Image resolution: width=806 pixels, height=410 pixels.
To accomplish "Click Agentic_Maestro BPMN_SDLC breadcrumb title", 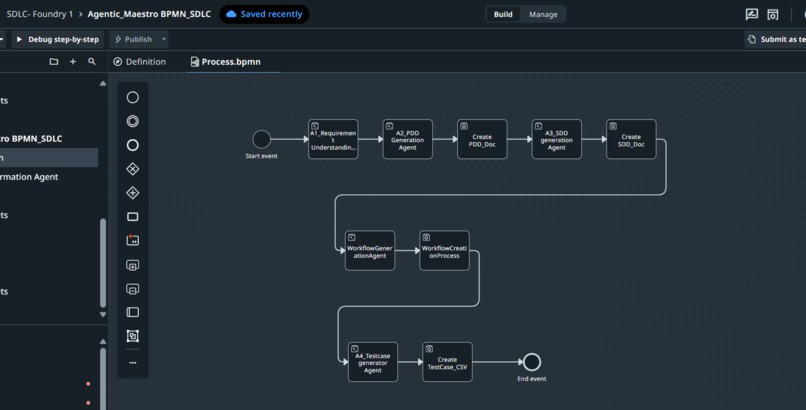I will point(149,14).
